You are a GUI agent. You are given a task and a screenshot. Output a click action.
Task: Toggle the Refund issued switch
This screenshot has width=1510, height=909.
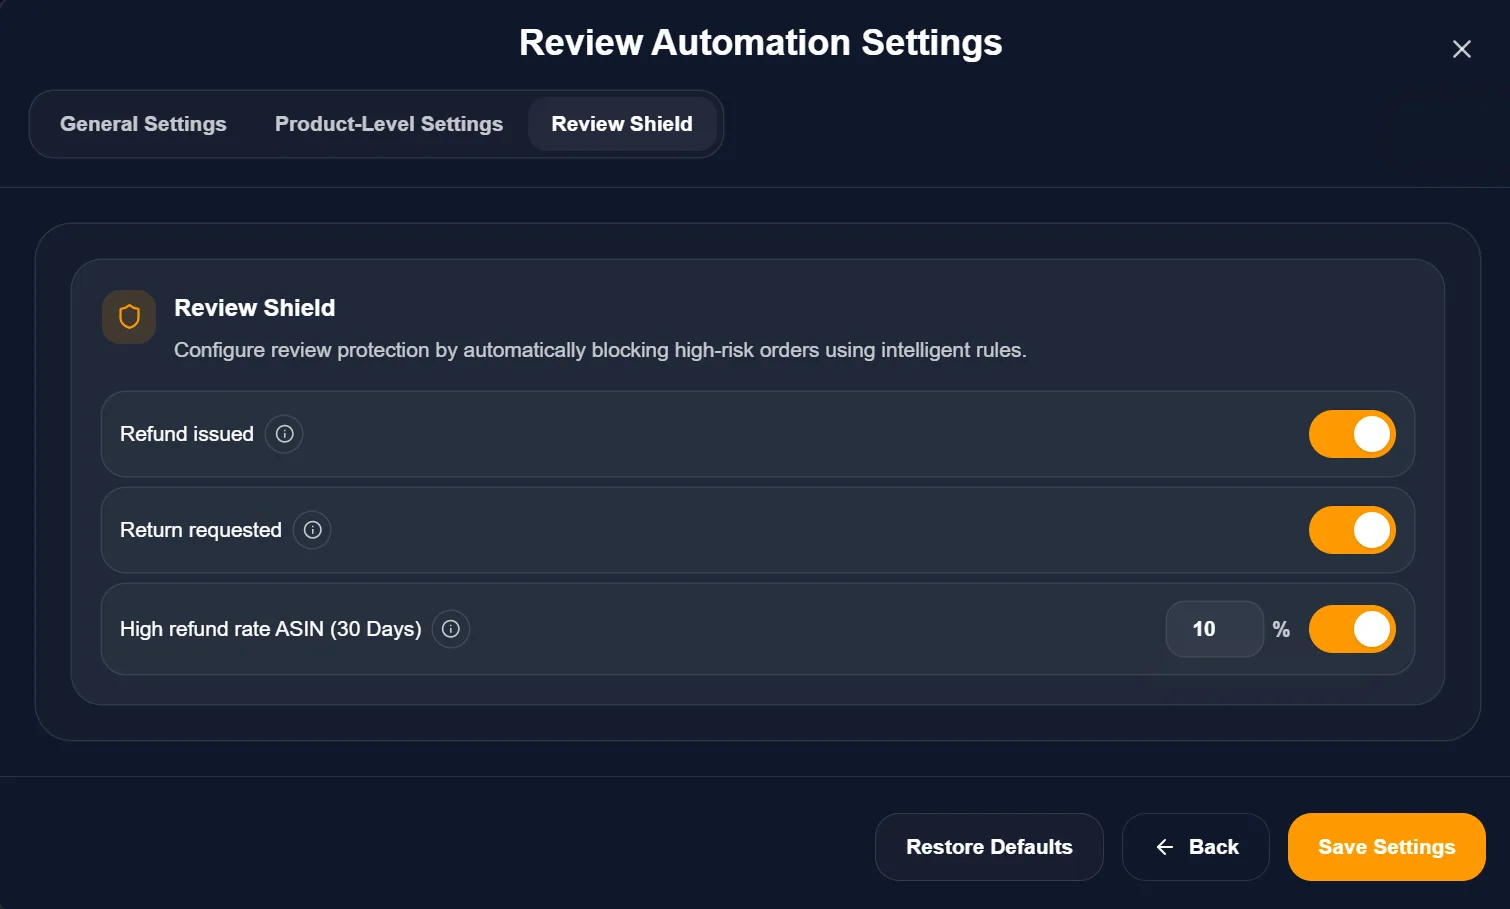point(1352,434)
